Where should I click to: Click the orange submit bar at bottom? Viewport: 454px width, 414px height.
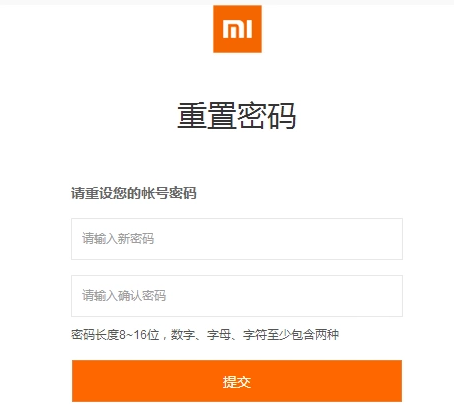[x=237, y=381]
